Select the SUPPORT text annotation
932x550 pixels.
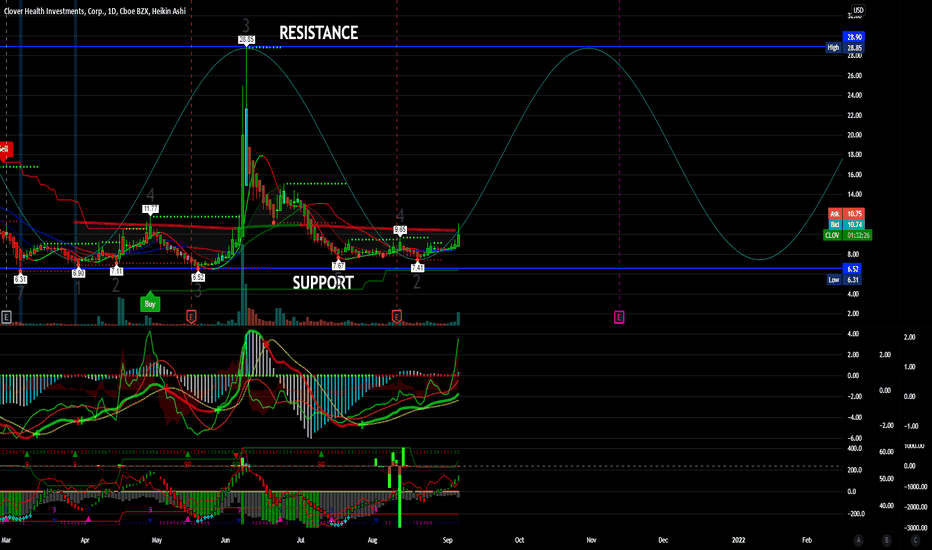click(x=323, y=282)
